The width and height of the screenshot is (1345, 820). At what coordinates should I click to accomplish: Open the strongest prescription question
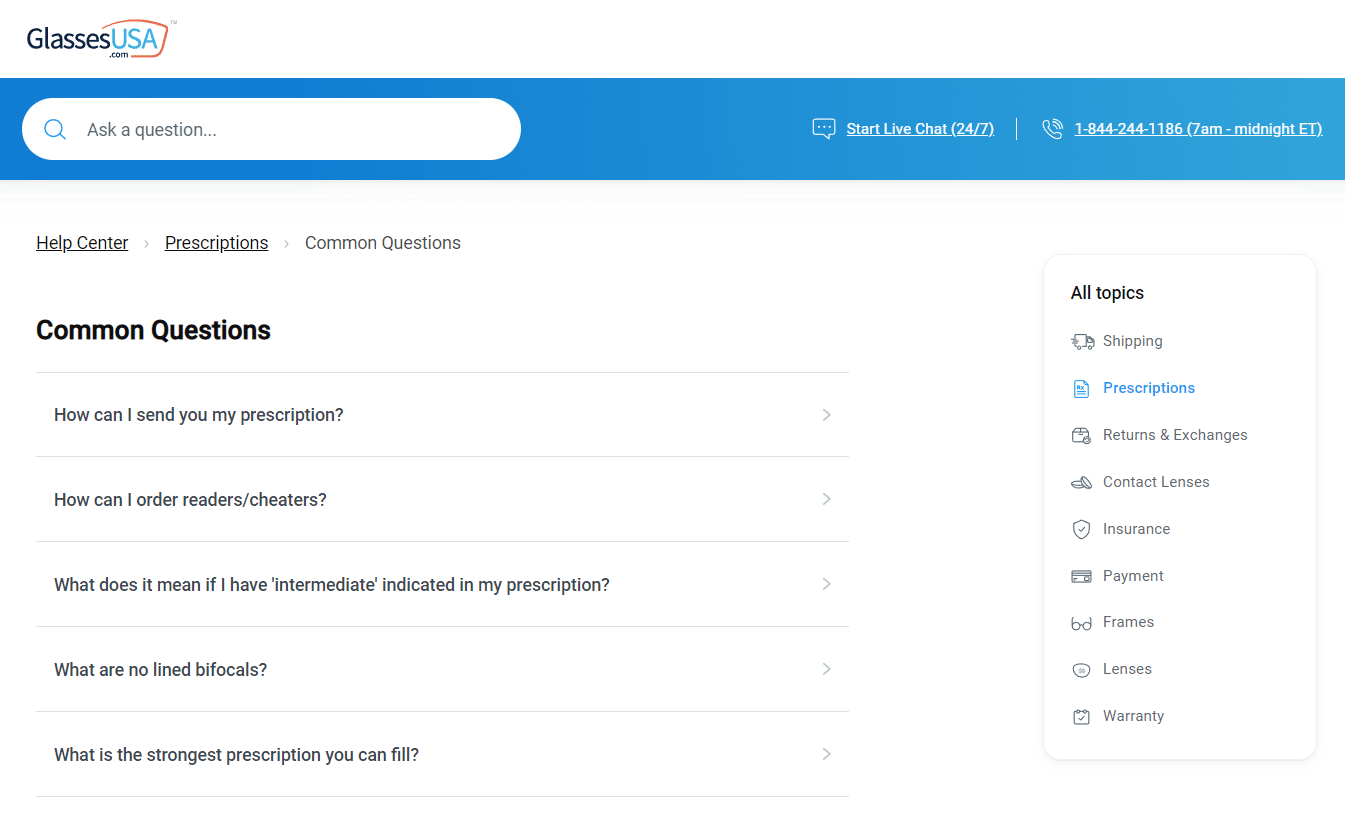coord(237,755)
